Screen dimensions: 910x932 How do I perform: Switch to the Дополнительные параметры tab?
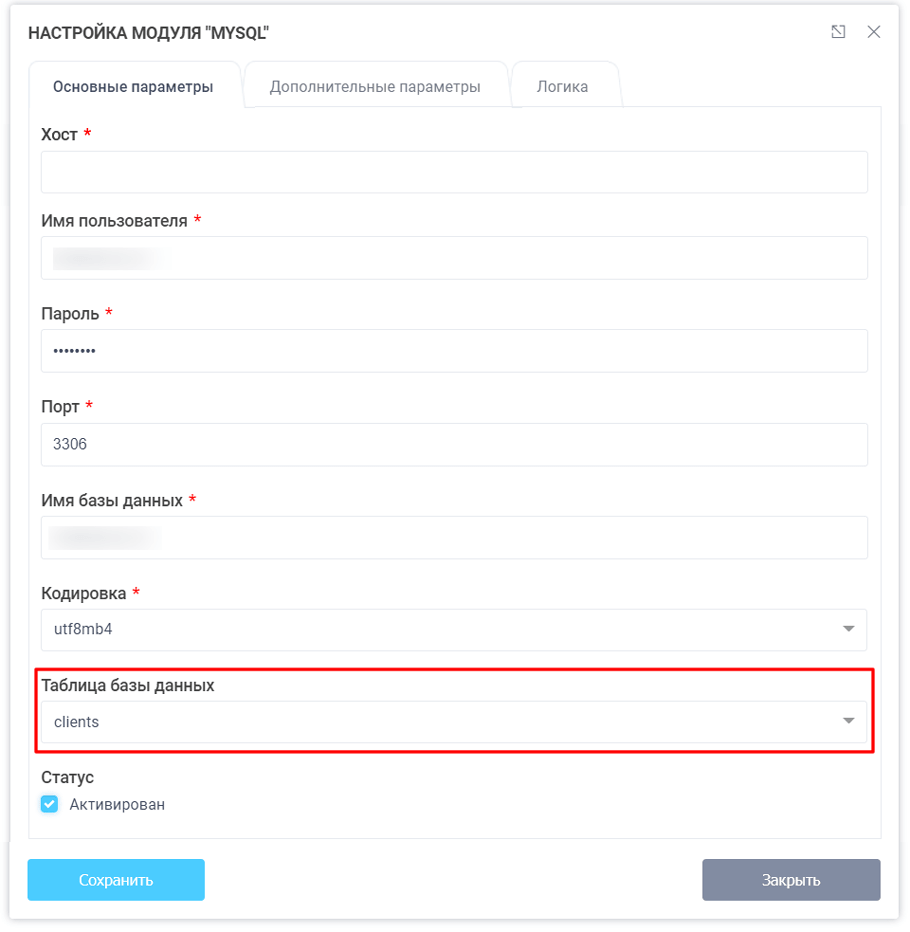(x=376, y=86)
